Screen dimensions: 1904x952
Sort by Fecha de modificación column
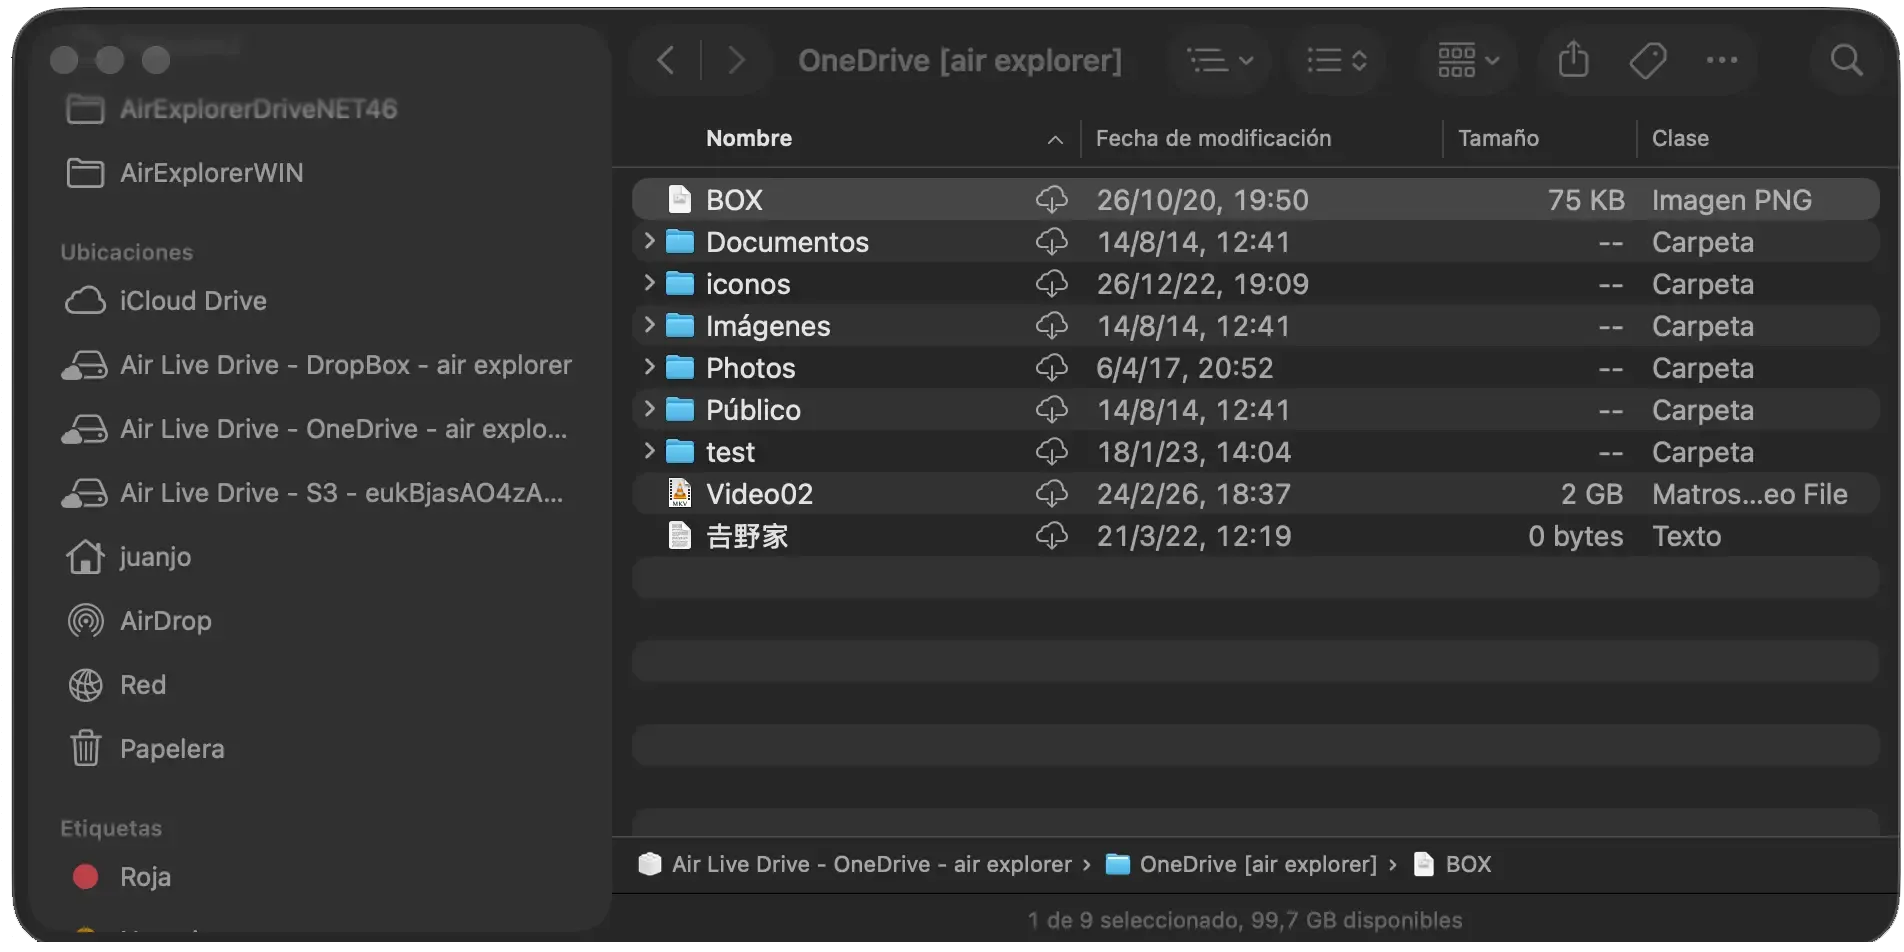pos(1213,138)
